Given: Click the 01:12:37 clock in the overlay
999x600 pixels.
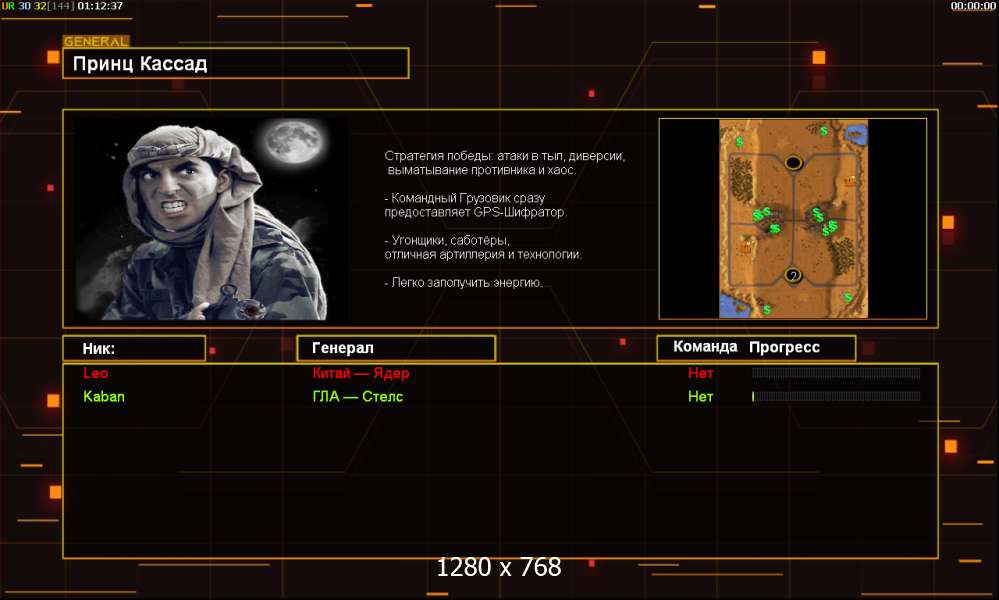Looking at the screenshot, I should [100, 6].
